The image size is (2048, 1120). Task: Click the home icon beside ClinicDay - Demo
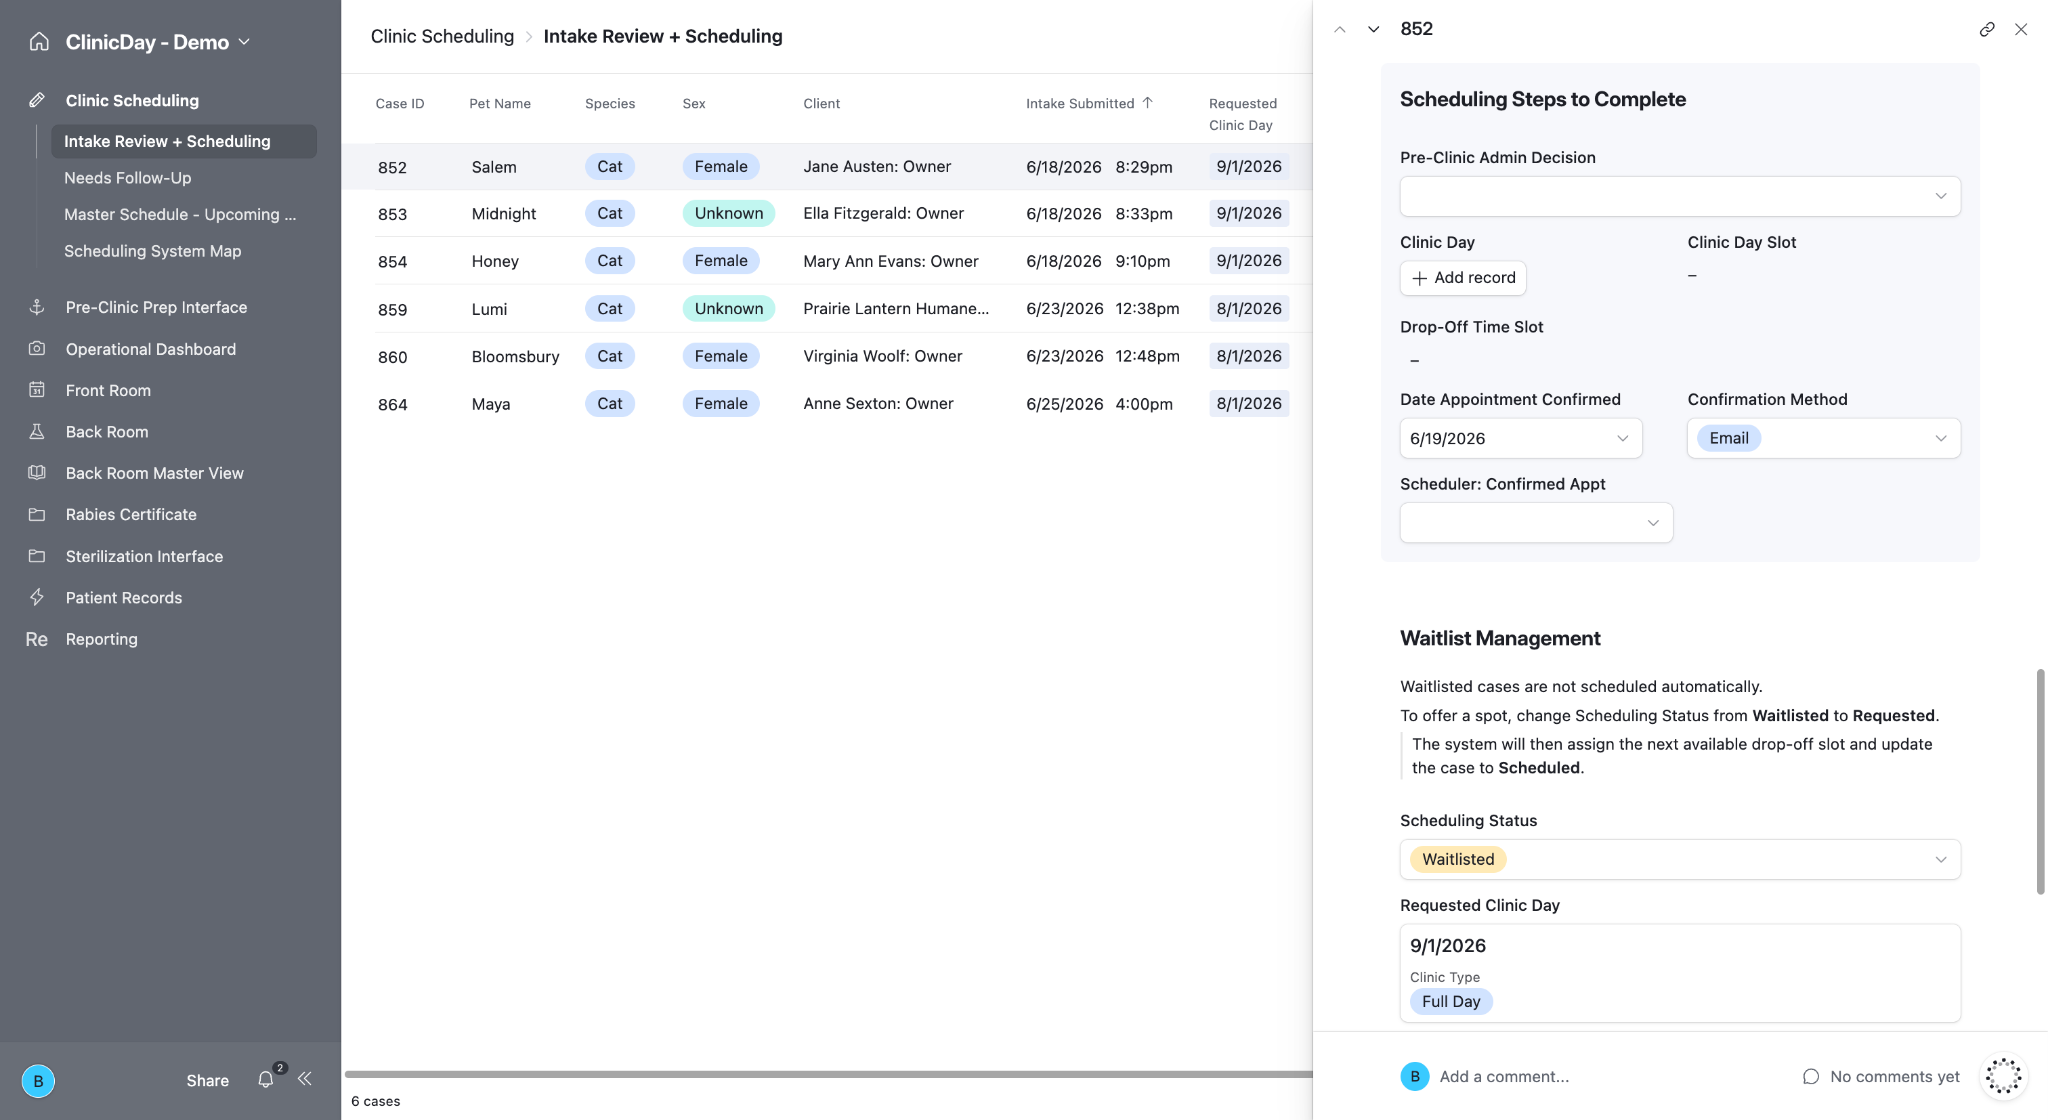pyautogui.click(x=39, y=42)
